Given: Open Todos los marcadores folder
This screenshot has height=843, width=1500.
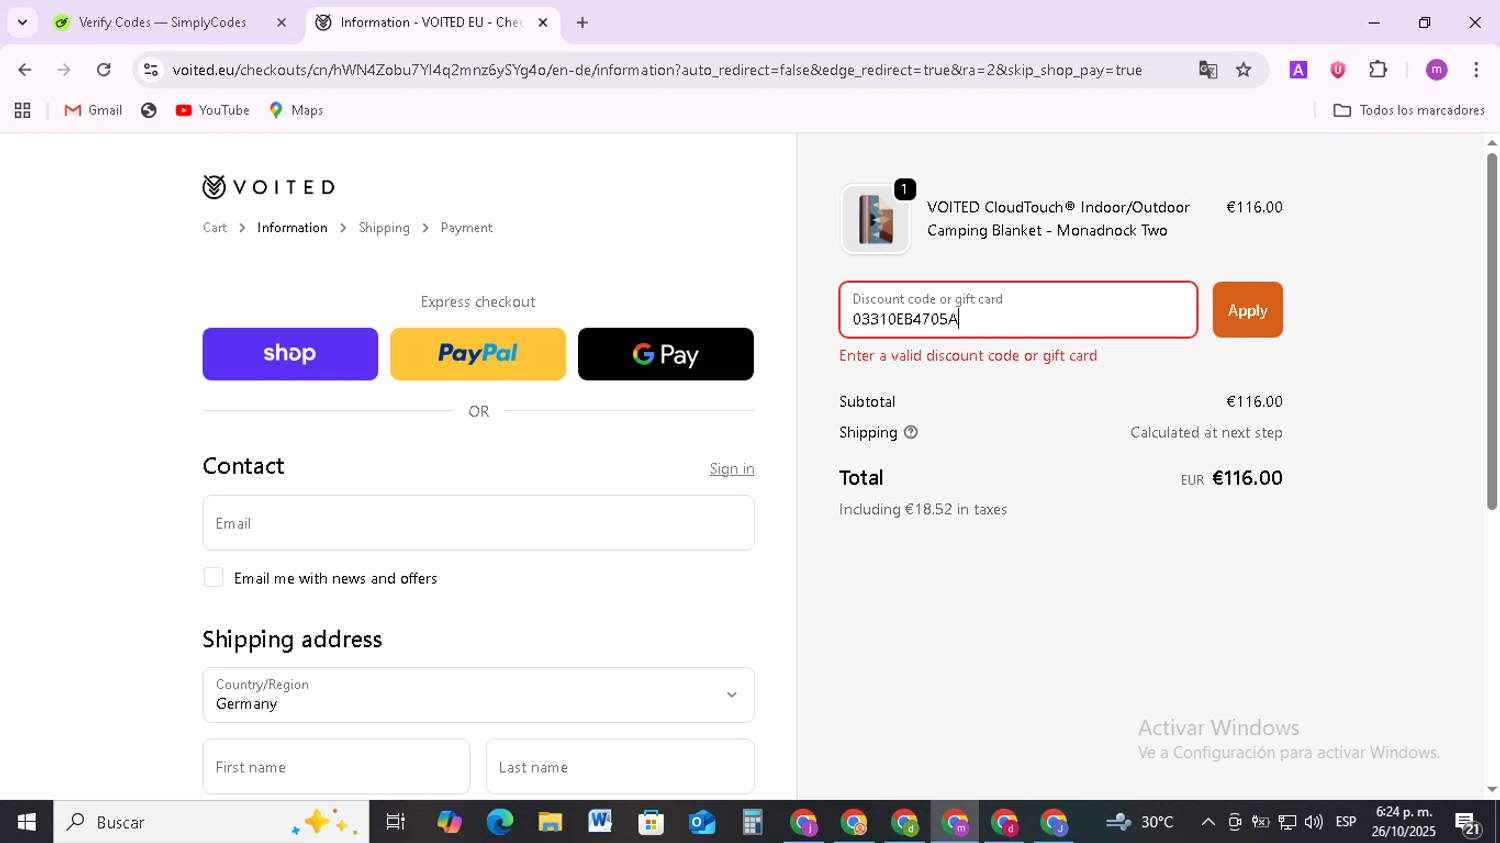Looking at the screenshot, I should click(x=1409, y=110).
